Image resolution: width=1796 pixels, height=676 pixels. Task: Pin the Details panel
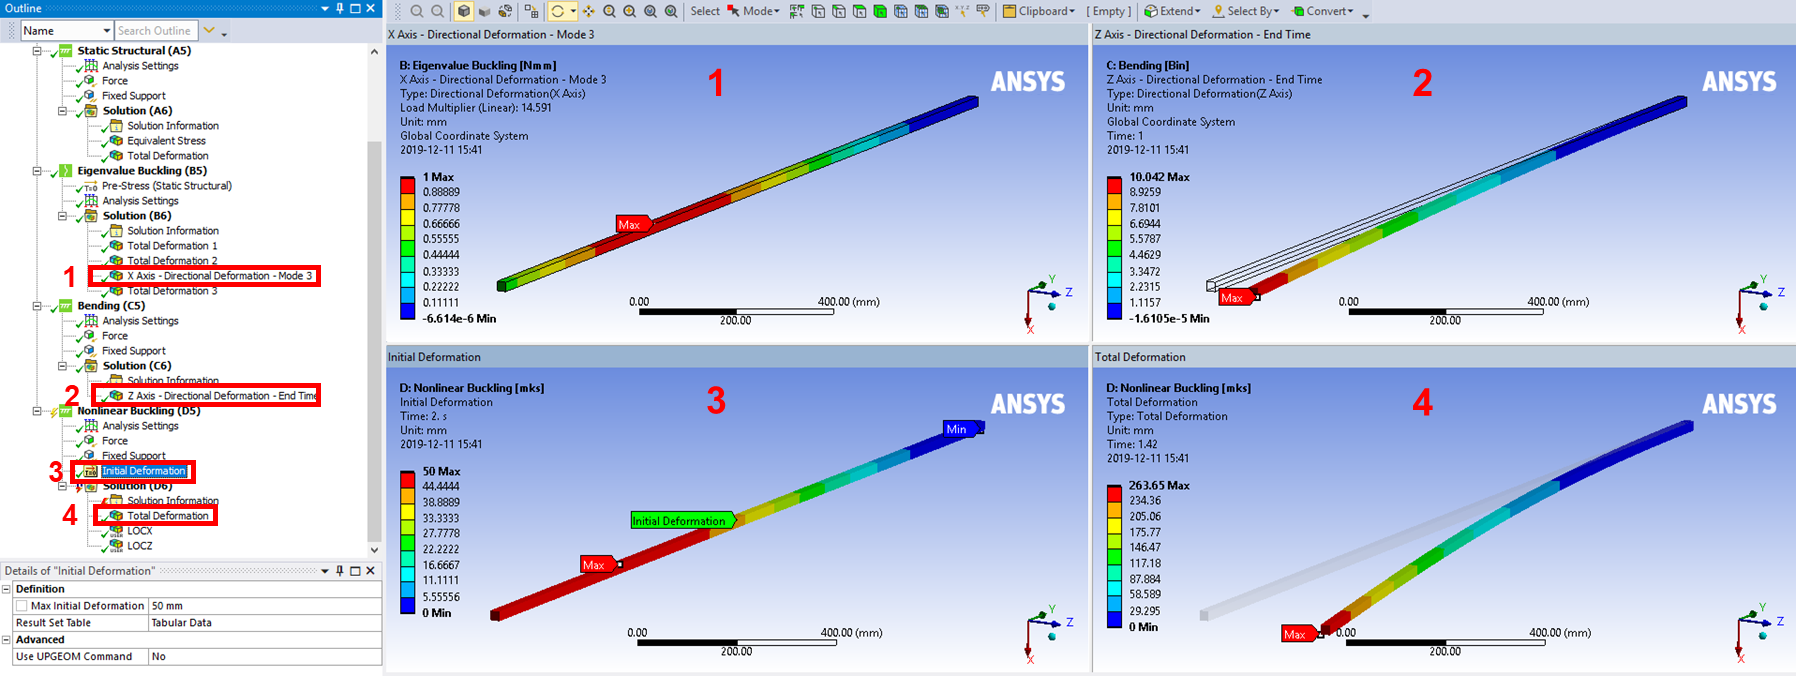[340, 571]
